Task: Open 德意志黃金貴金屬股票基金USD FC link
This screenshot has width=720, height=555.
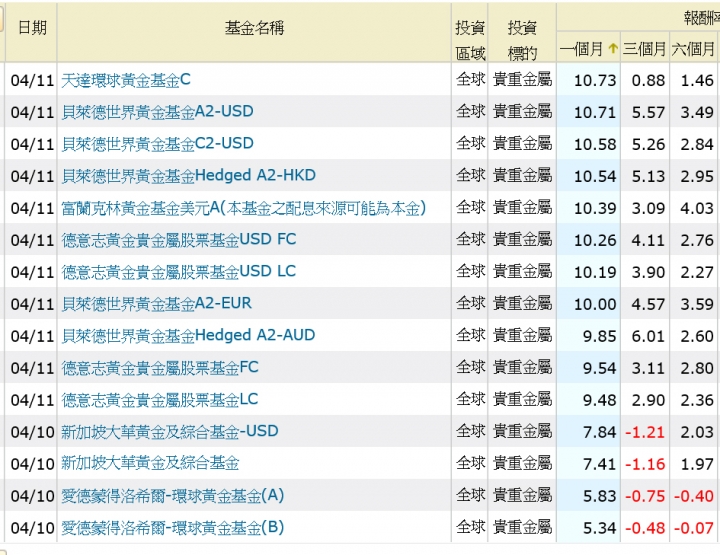Action: 179,240
